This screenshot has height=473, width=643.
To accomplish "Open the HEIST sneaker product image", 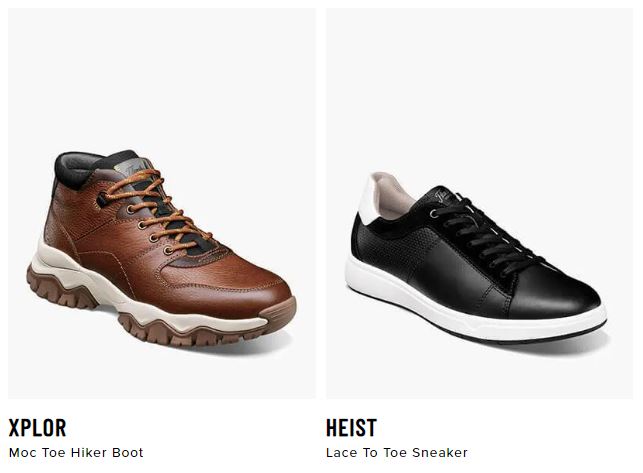I will (479, 203).
